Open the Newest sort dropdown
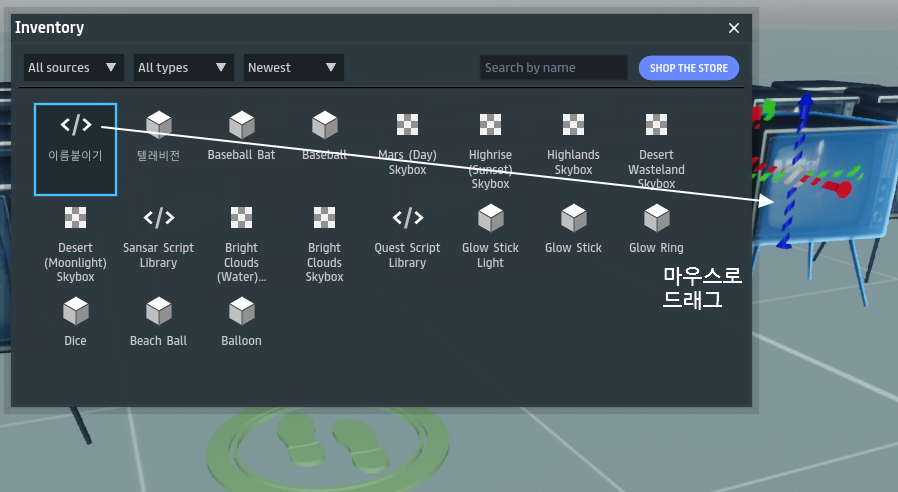898x492 pixels. (293, 68)
